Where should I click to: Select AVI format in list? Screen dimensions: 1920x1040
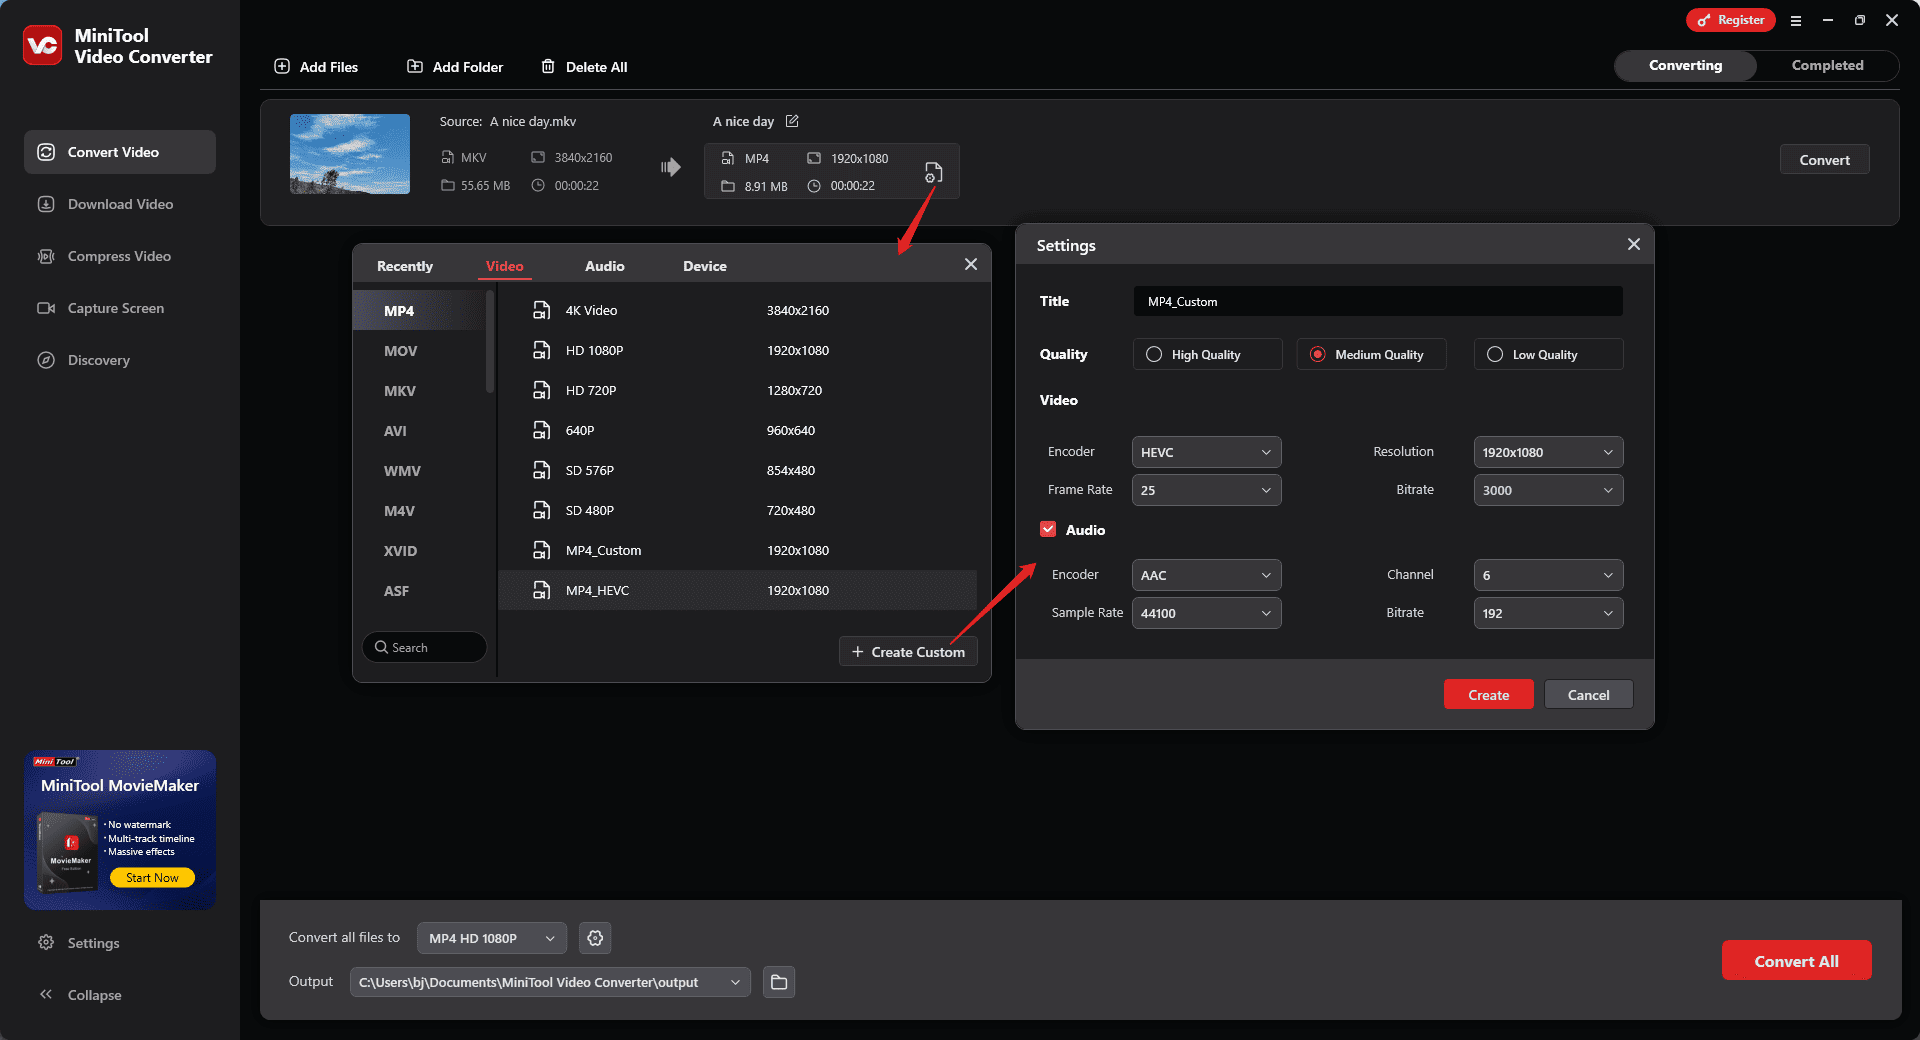[420, 431]
